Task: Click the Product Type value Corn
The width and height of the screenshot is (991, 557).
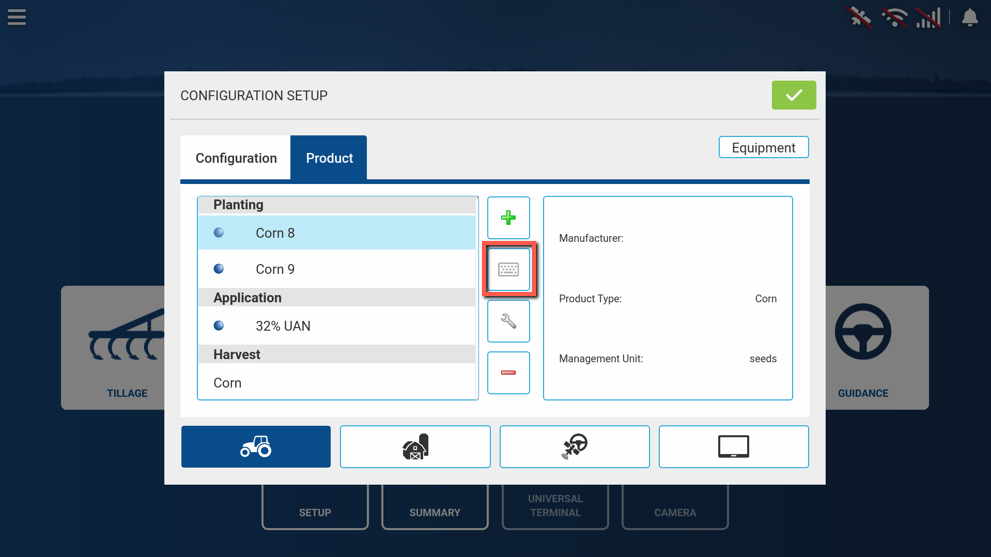Action: (765, 298)
